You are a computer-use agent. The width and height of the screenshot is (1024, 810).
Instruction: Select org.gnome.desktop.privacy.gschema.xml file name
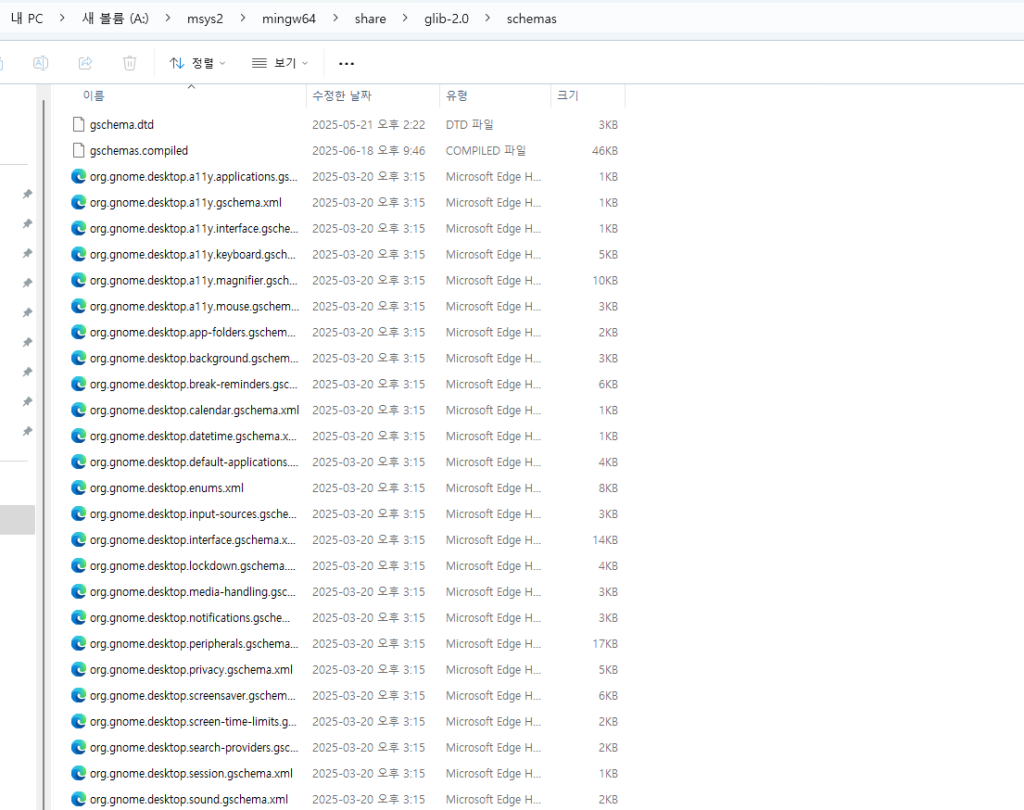191,670
